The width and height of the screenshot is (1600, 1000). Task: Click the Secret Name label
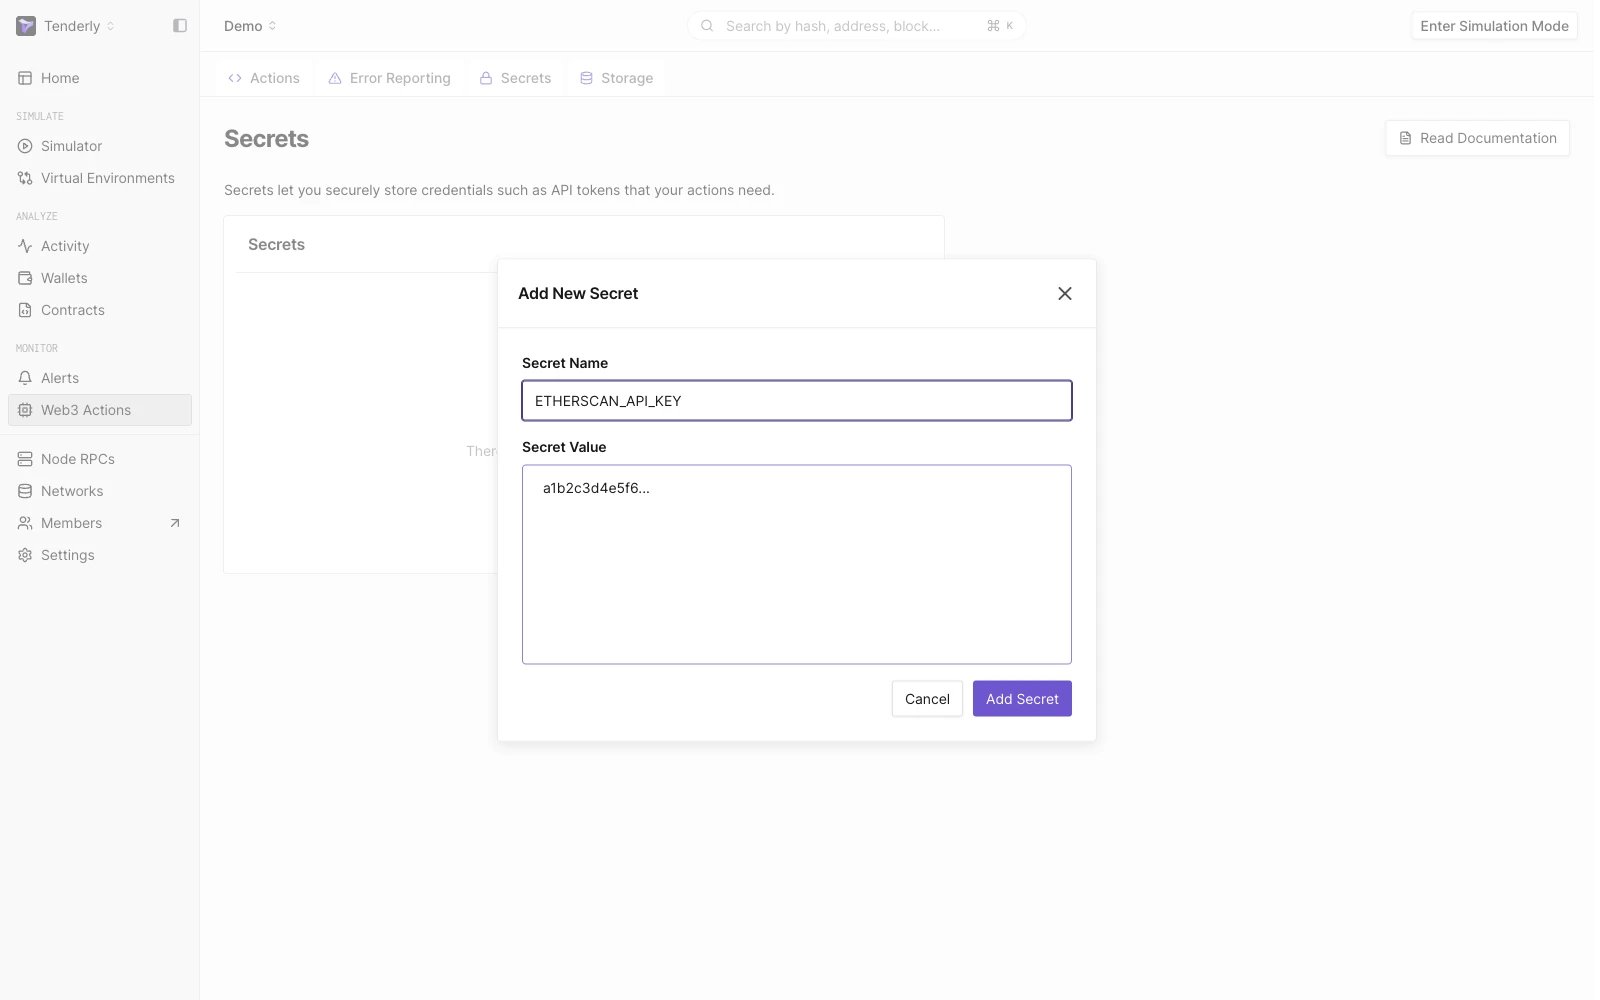565,363
